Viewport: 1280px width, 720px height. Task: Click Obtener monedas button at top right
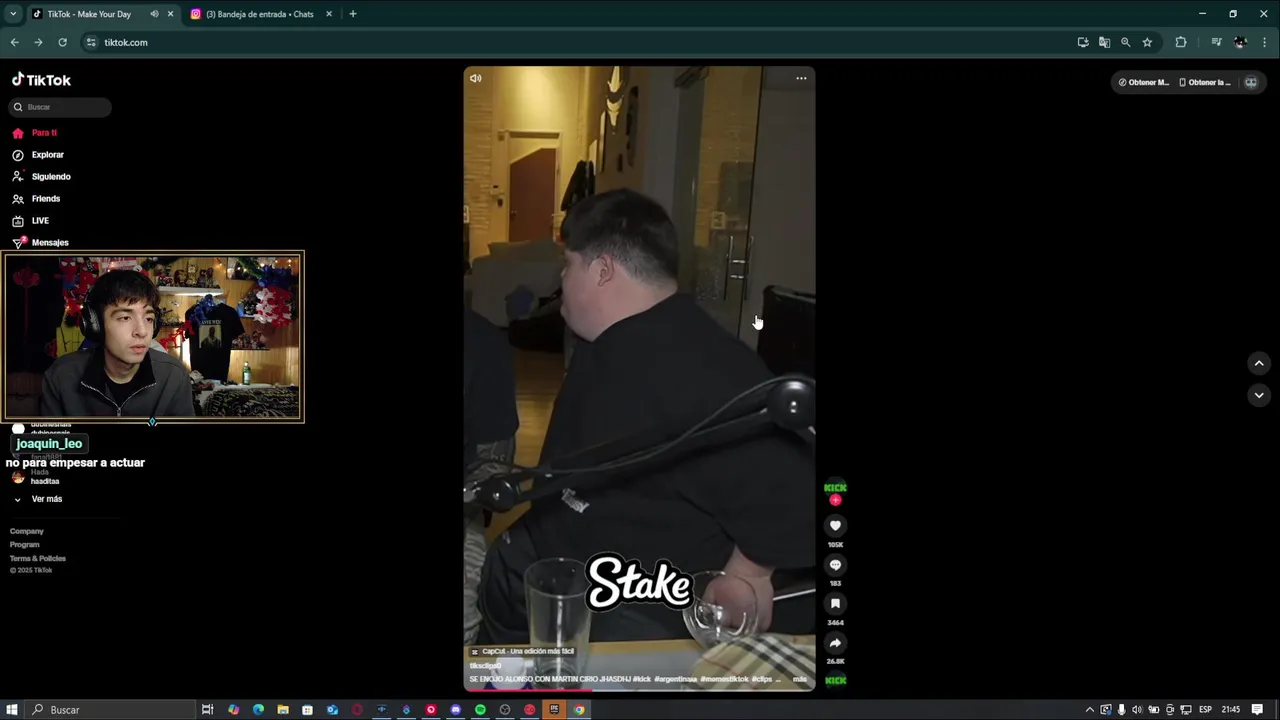[1143, 82]
